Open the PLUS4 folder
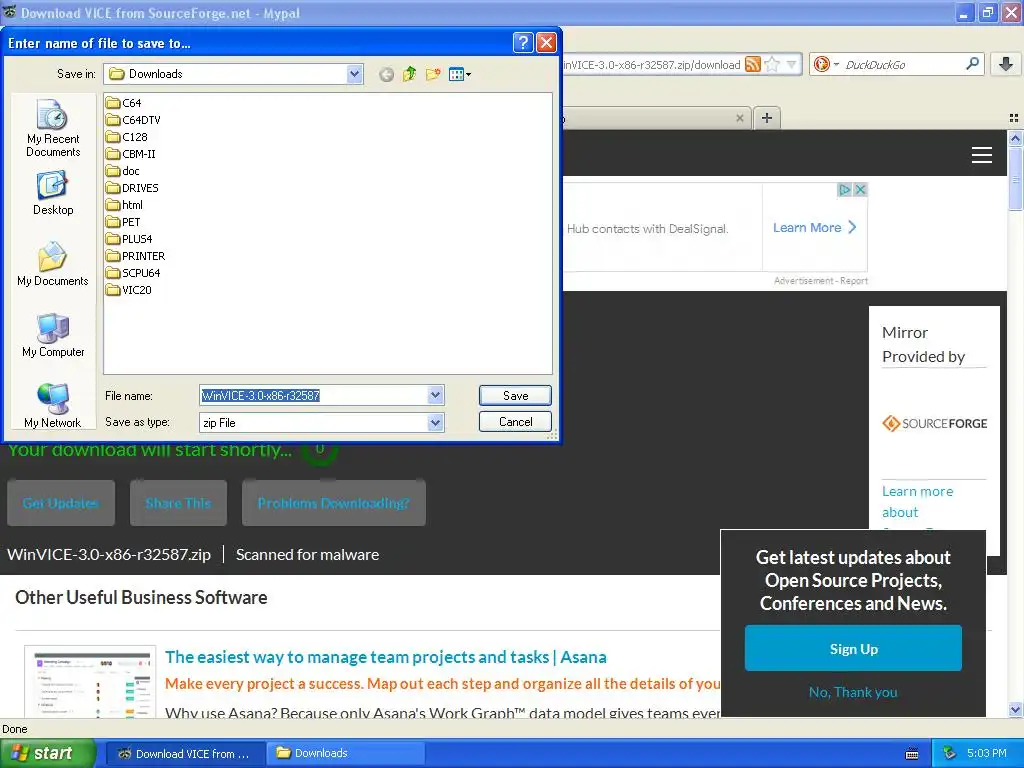Screen dimensions: 1024x768 click(129, 239)
